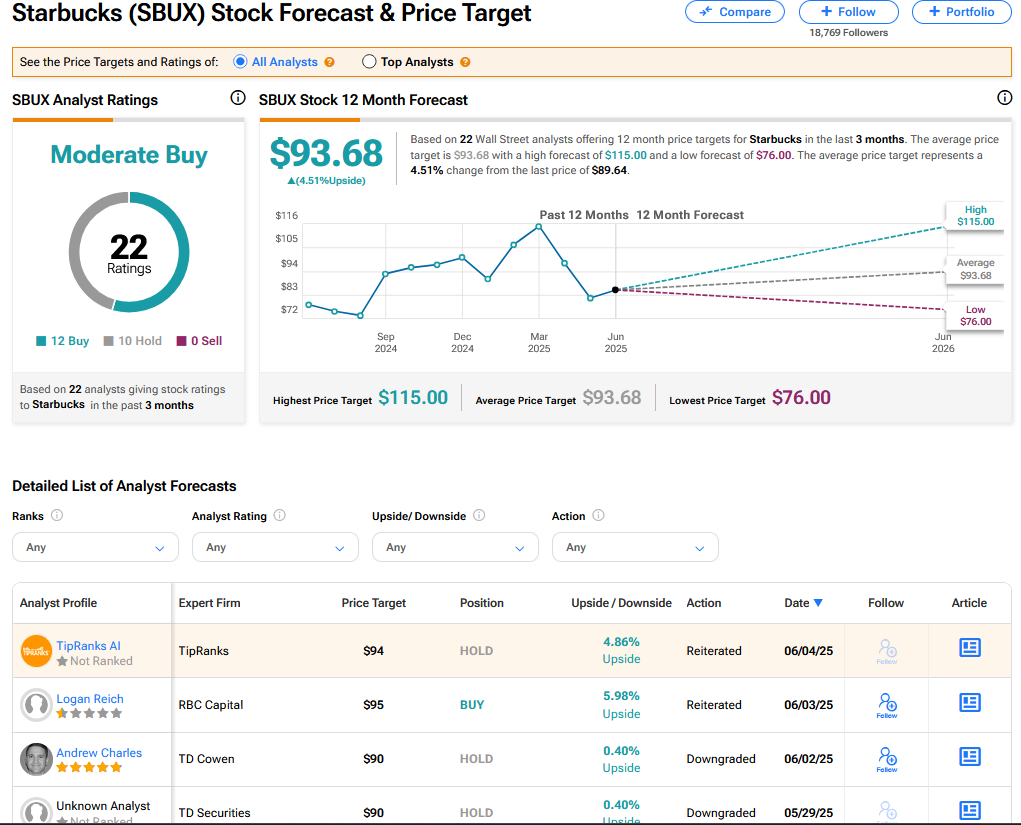1021x825 pixels.
Task: Open the article icon in Andrew Charles row
Action: (x=970, y=756)
